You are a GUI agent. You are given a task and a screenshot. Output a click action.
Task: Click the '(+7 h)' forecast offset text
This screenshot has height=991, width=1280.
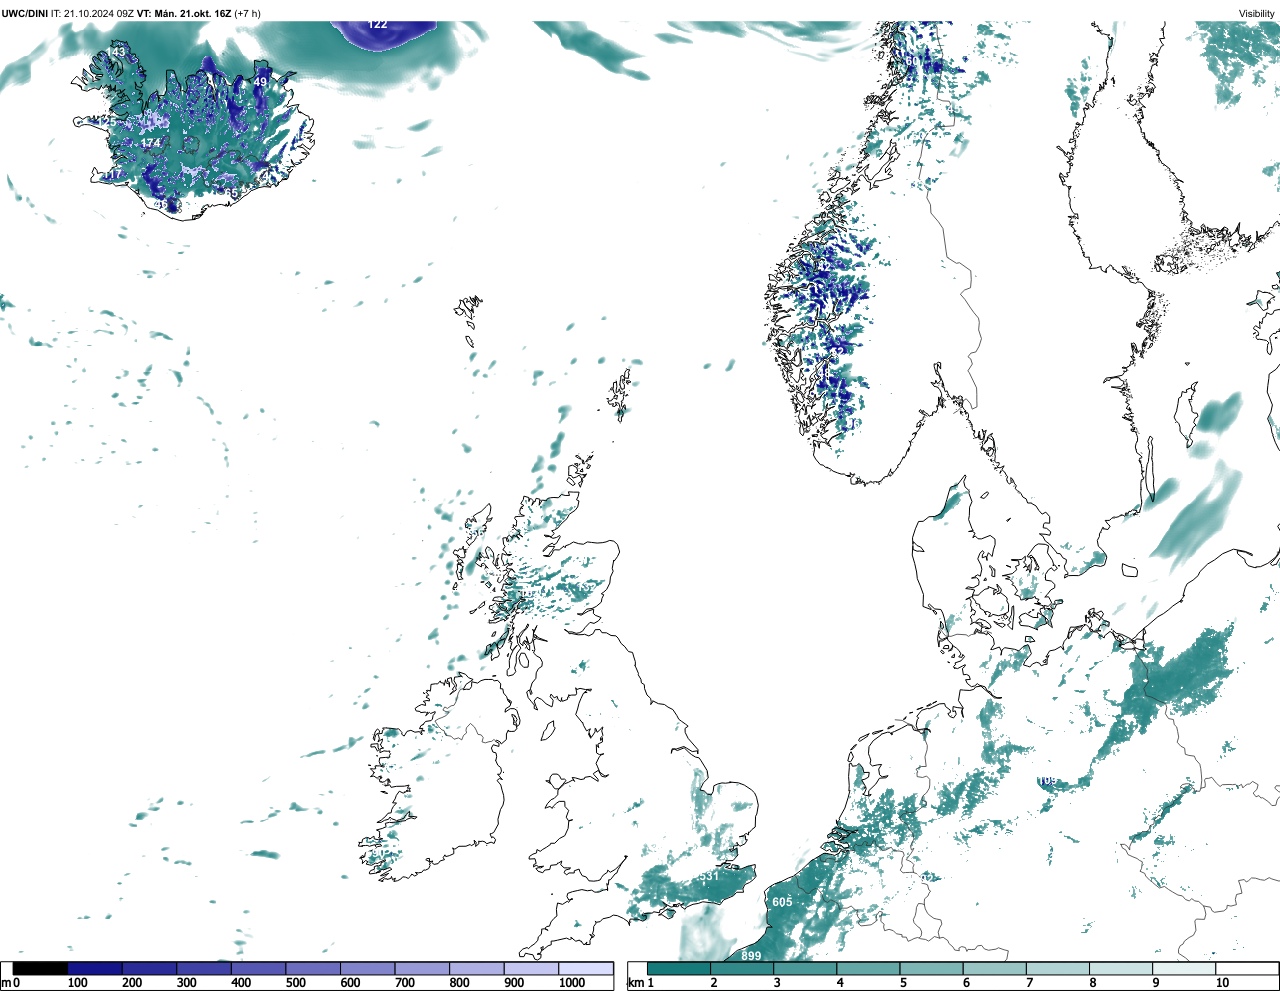point(248,13)
